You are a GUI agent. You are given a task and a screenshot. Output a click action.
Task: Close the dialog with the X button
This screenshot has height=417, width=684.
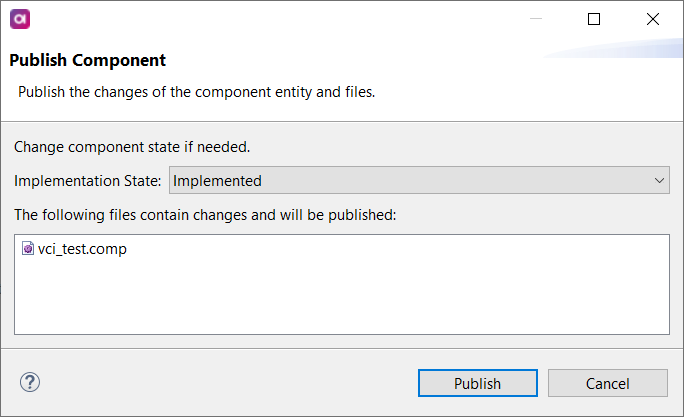click(x=653, y=19)
